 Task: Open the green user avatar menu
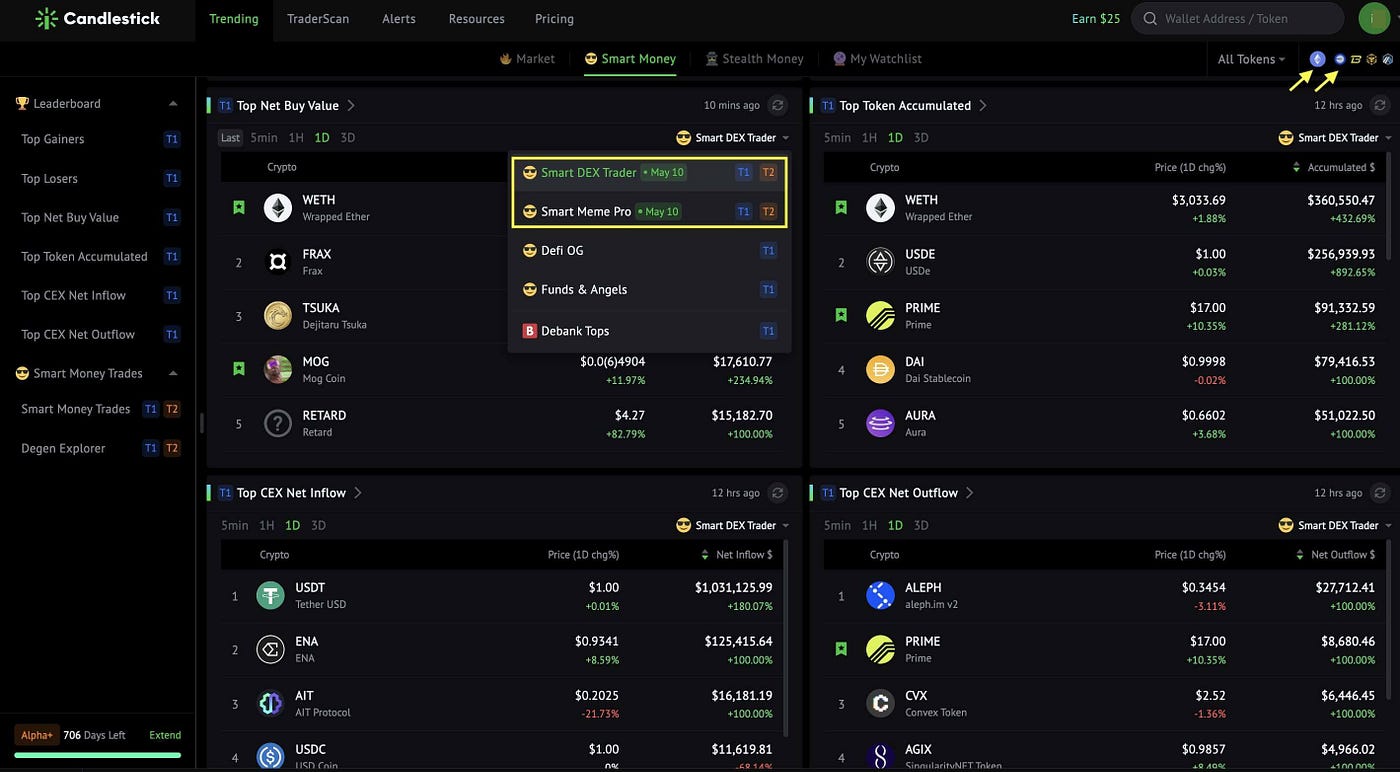[x=1374, y=18]
